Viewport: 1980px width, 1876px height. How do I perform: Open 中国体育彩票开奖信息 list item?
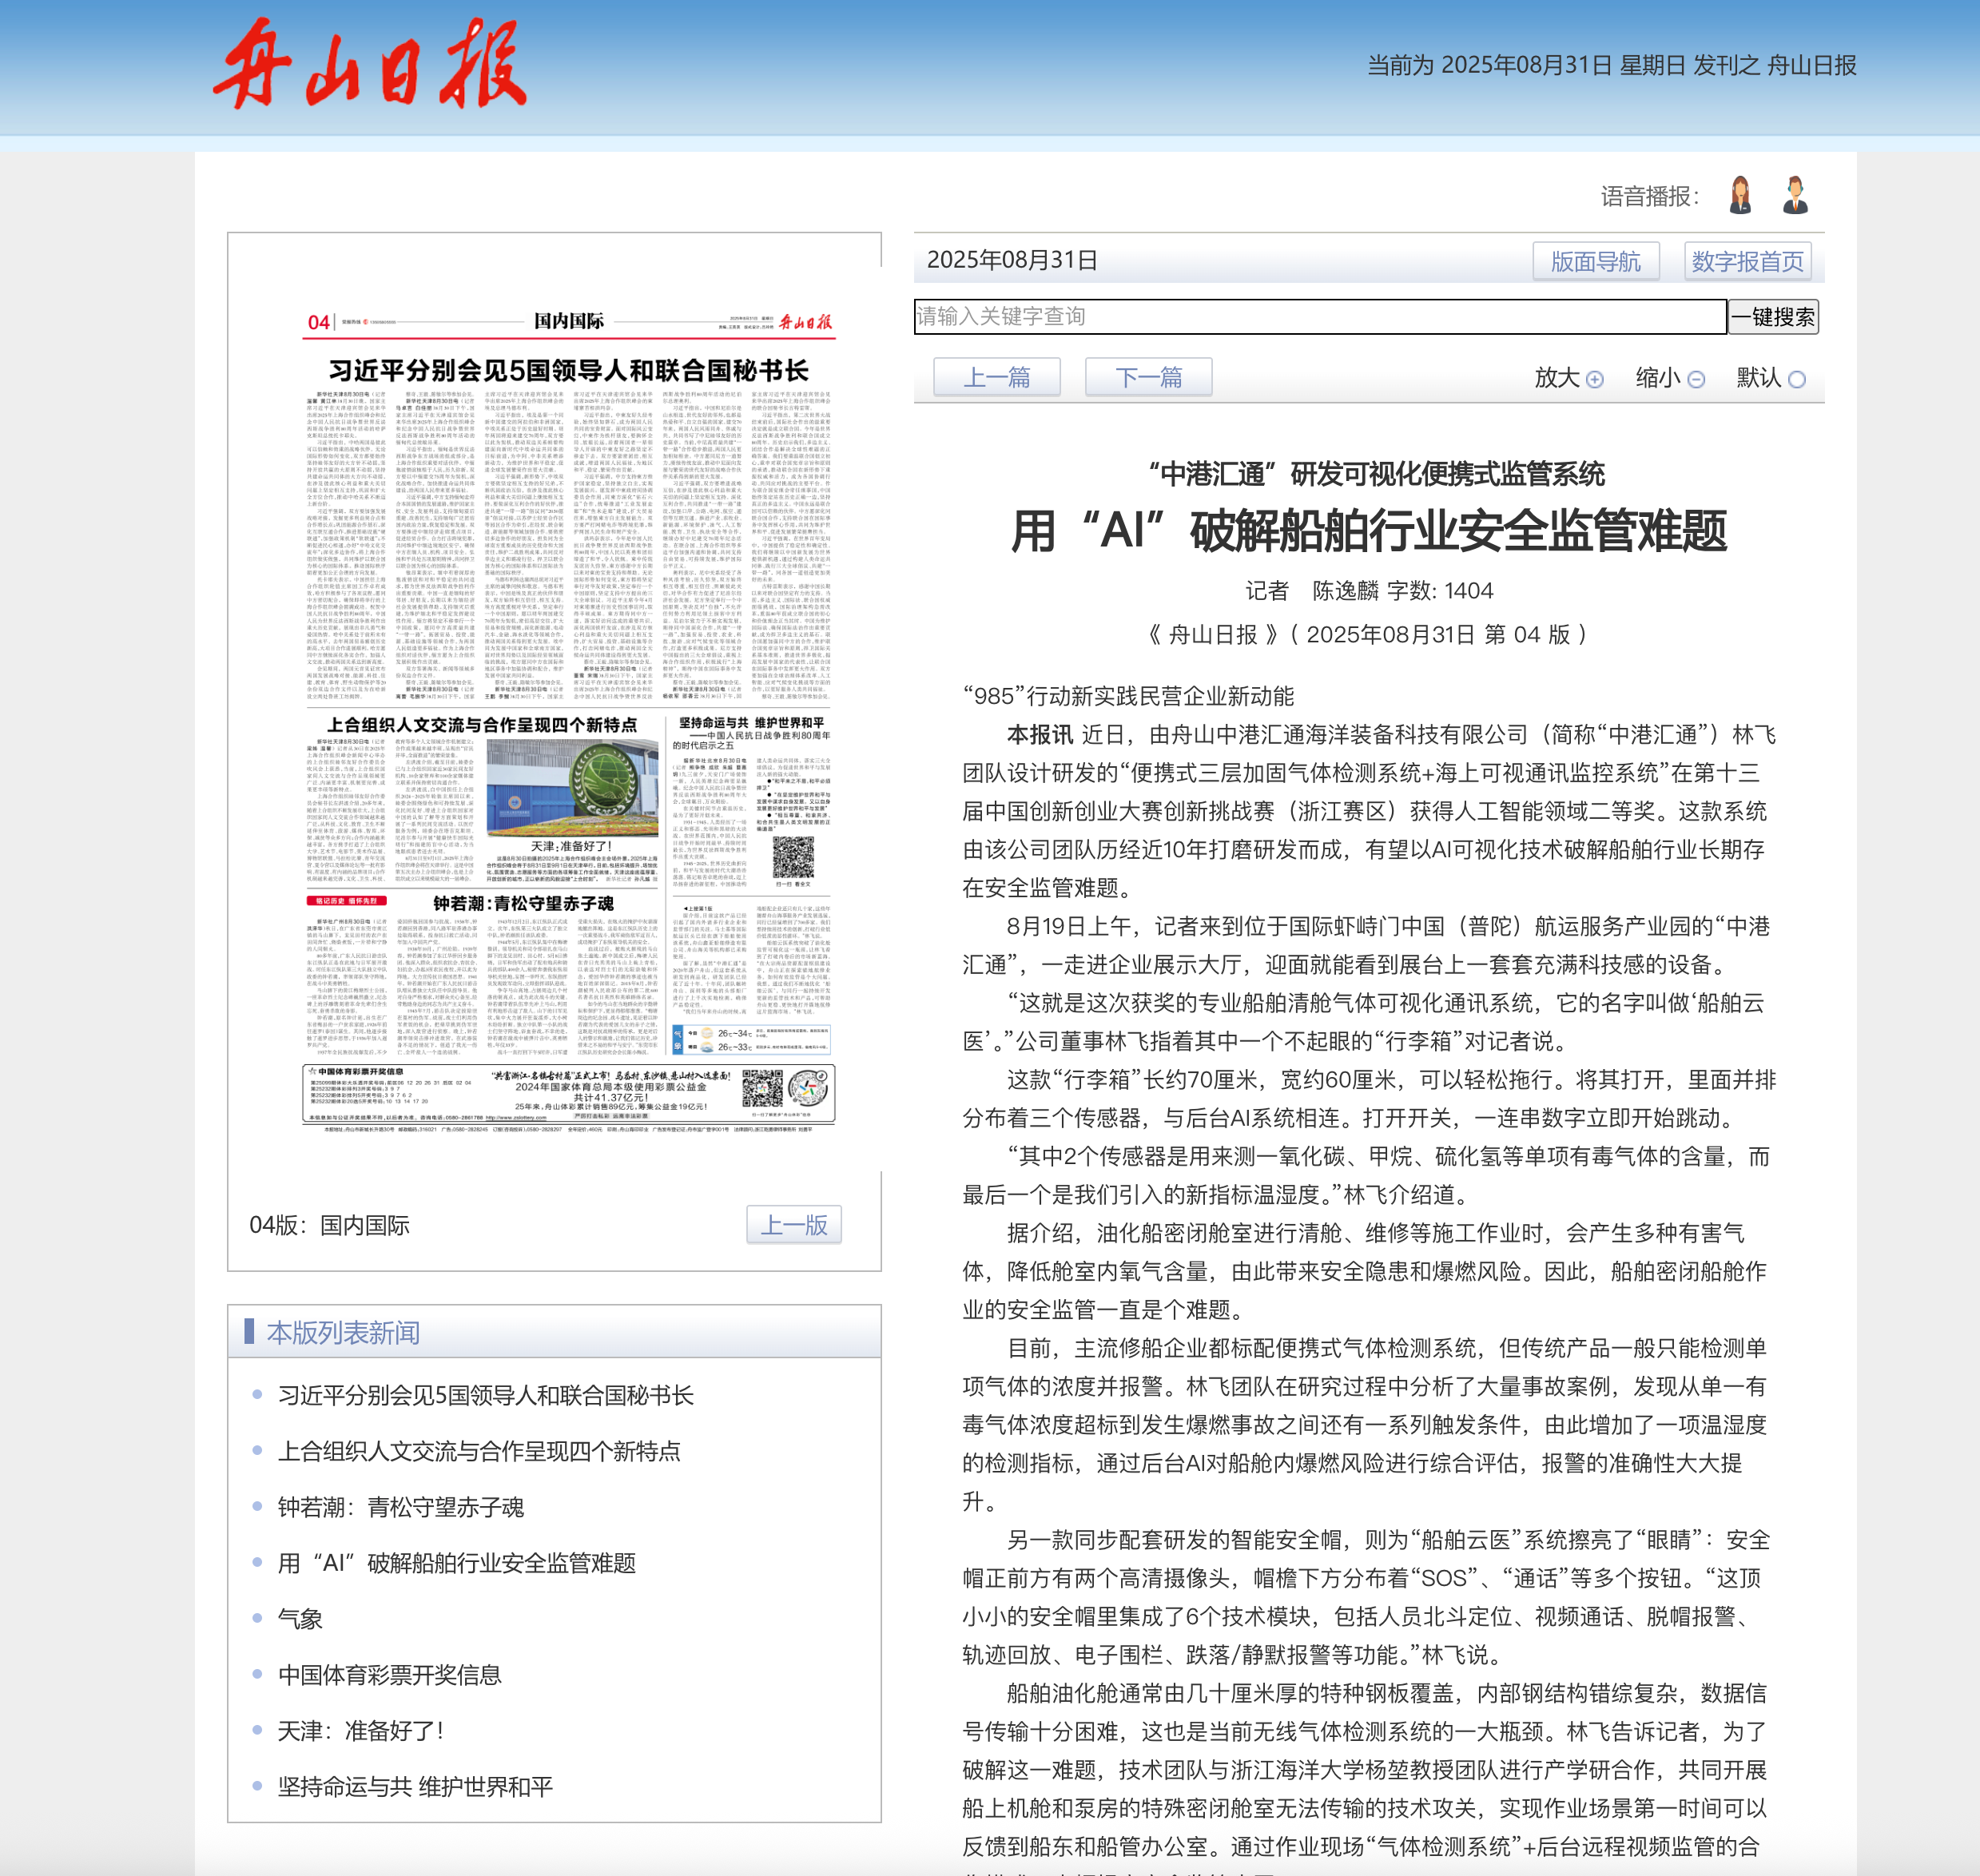tap(389, 1675)
